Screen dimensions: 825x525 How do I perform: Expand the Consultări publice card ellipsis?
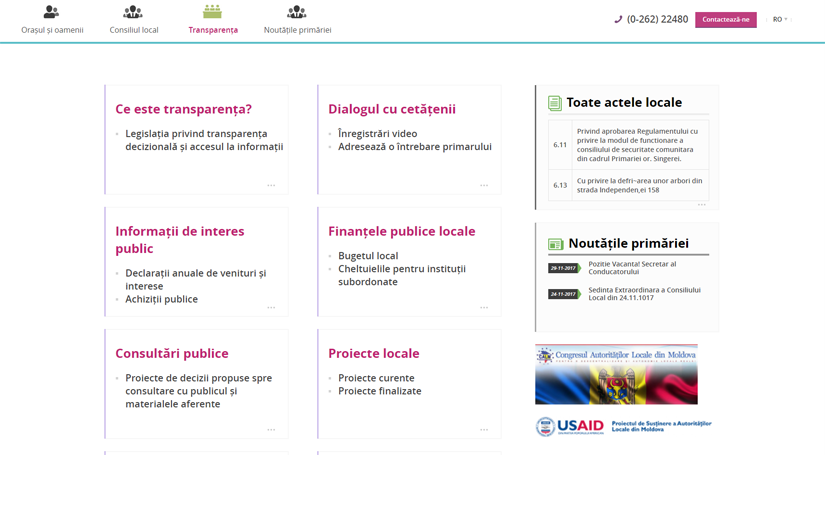tap(271, 429)
